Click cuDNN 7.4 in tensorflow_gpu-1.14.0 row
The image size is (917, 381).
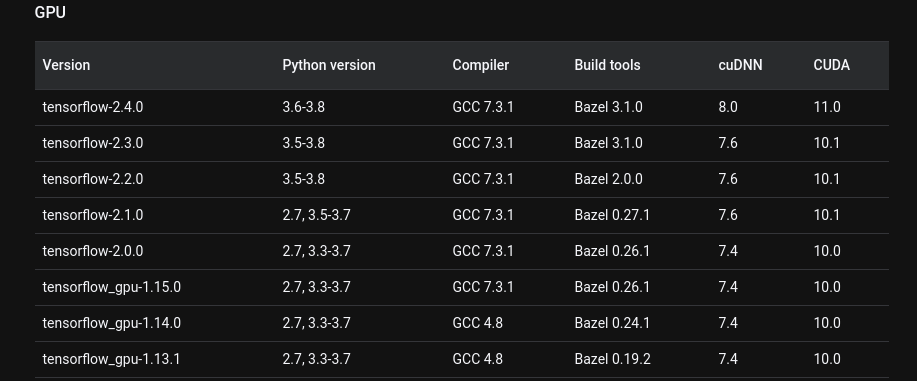tap(728, 323)
